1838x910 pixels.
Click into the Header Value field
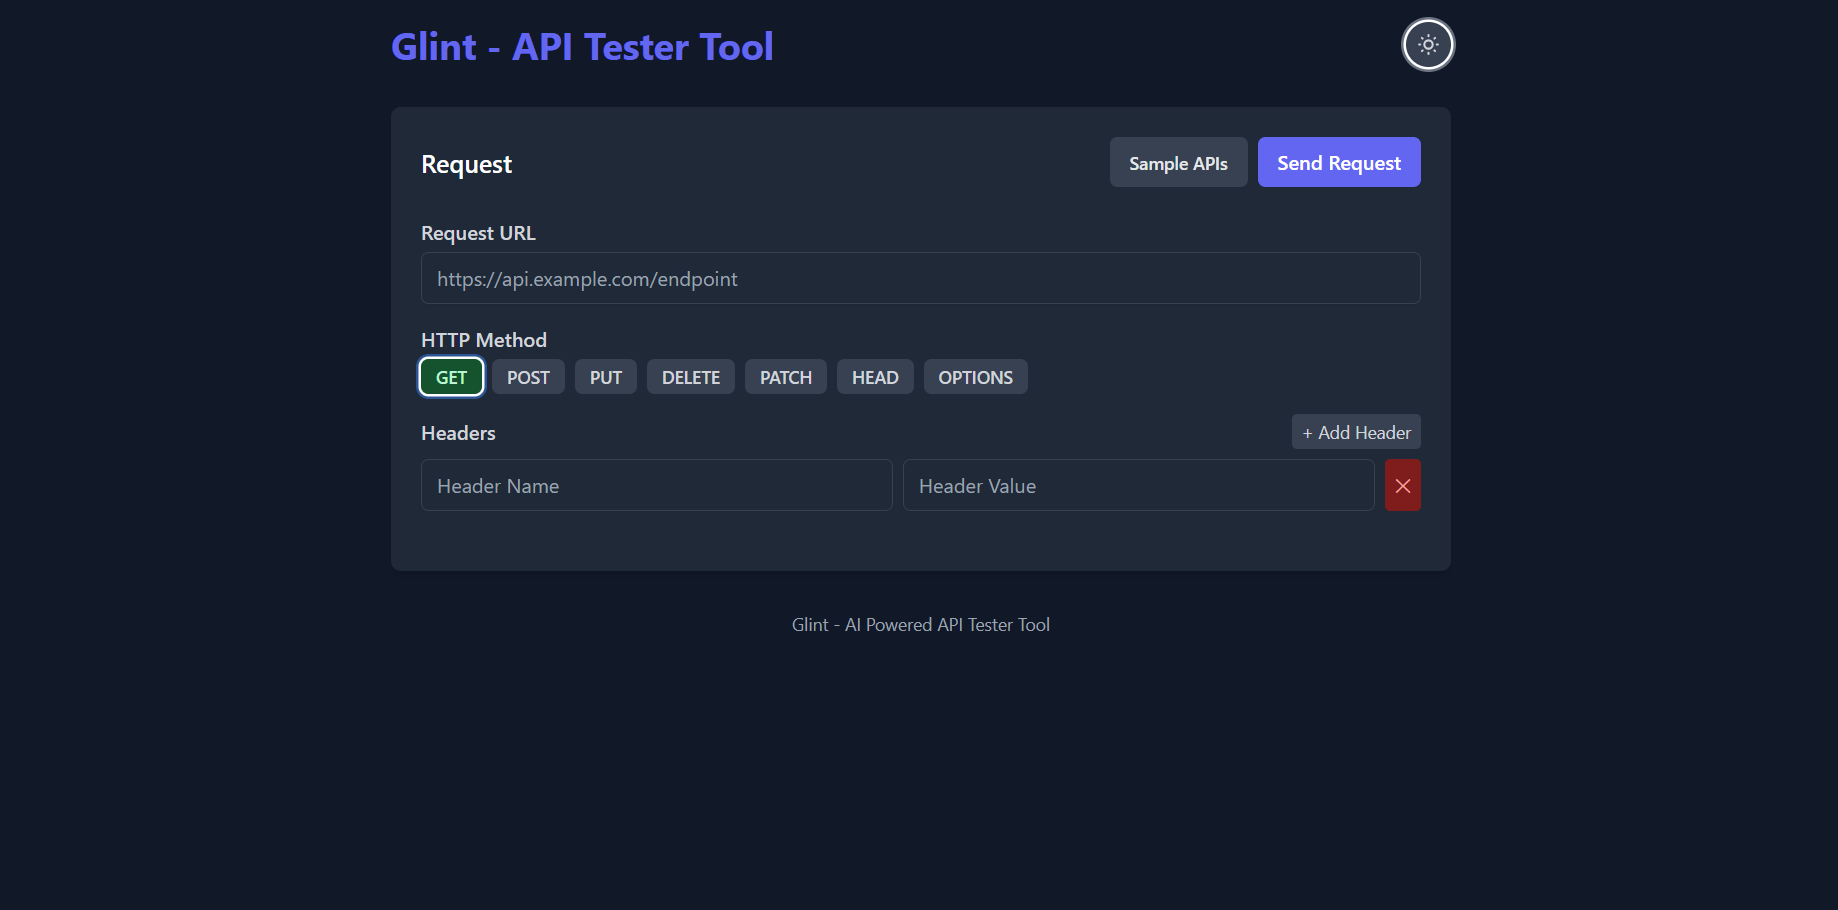tap(1138, 486)
